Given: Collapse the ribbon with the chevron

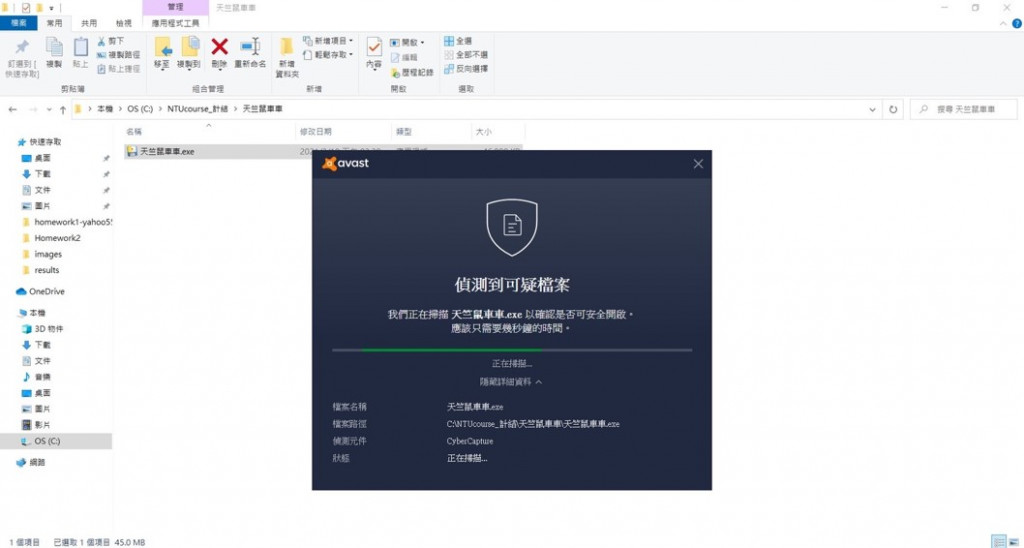Looking at the screenshot, I should coord(1004,24).
